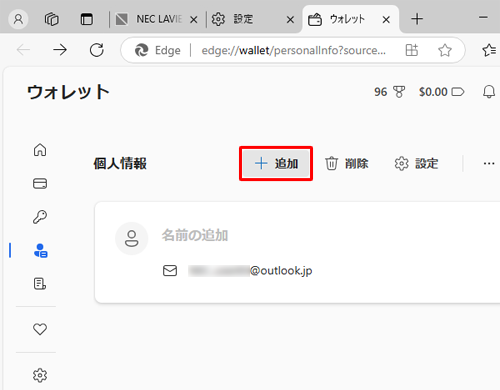The image size is (500, 390).
Task: Open the $0.00 cashback balance
Action: coord(441,92)
